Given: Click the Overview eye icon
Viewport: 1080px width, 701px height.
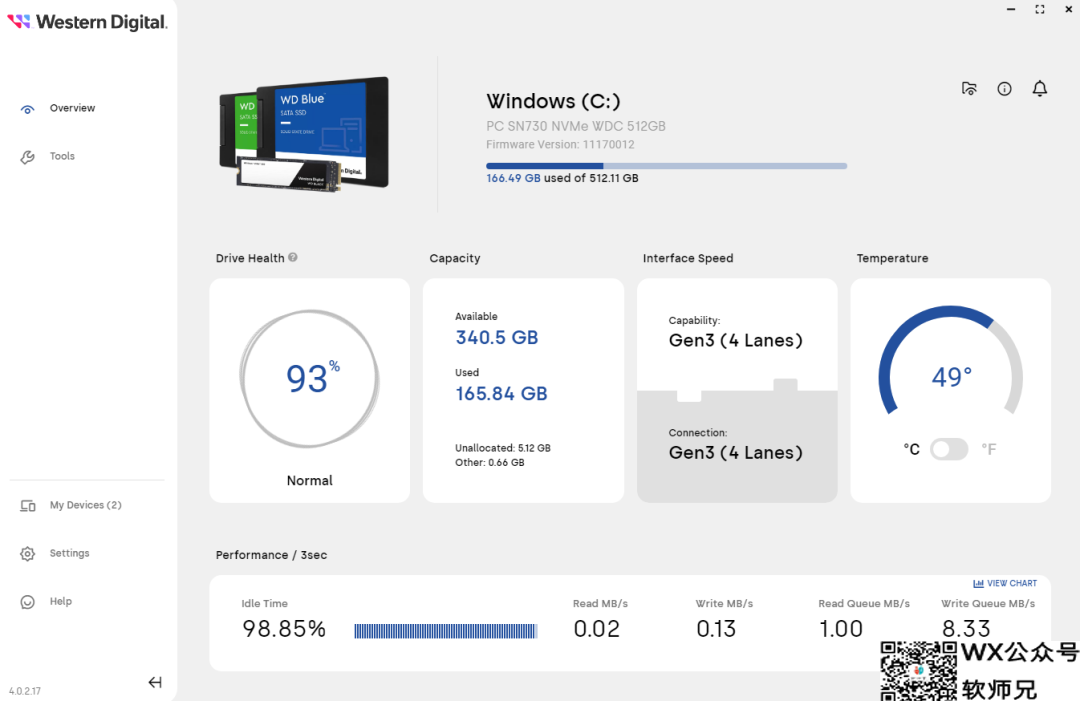Looking at the screenshot, I should point(28,109).
